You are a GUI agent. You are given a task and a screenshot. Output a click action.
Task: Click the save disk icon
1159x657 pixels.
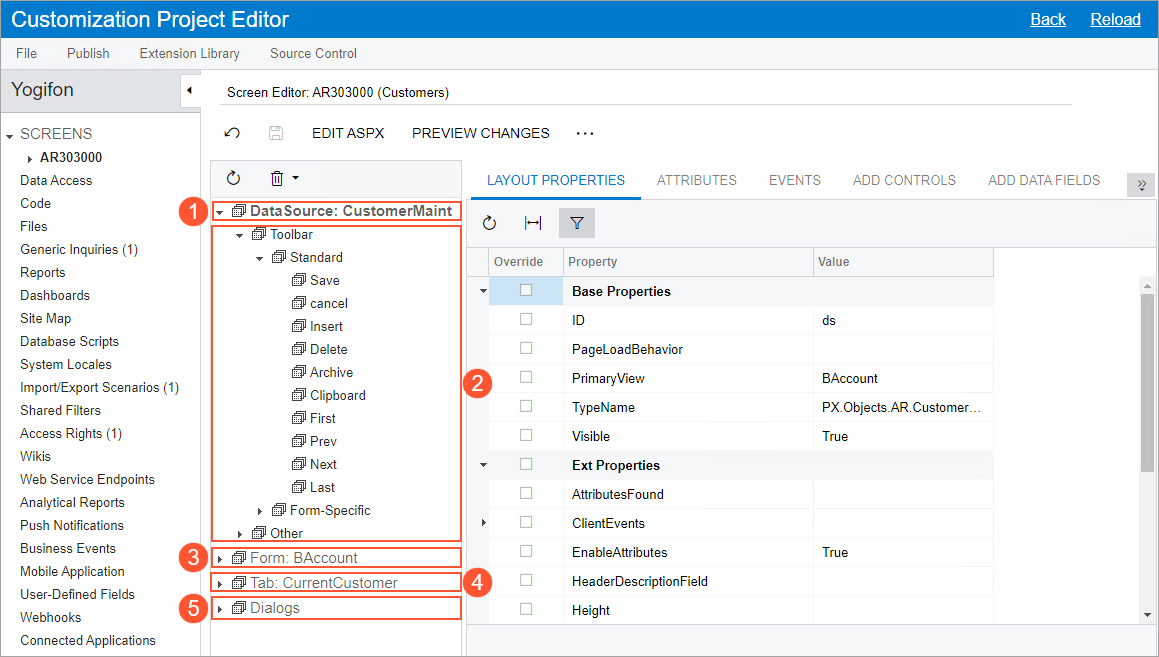click(x=276, y=133)
